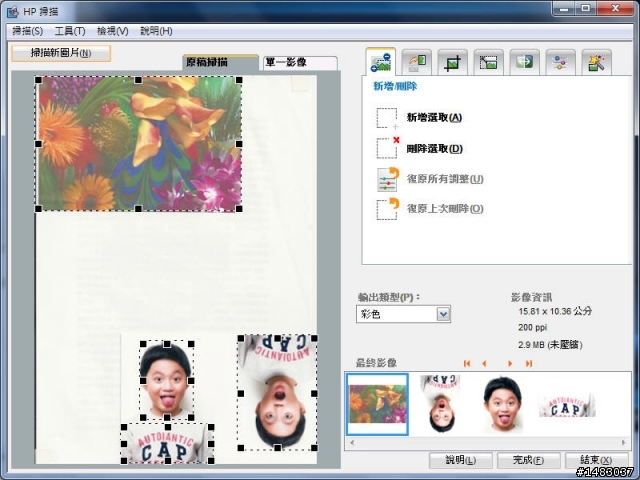Open 輸出類型 color dropdown
The image size is (640, 480).
click(x=403, y=314)
